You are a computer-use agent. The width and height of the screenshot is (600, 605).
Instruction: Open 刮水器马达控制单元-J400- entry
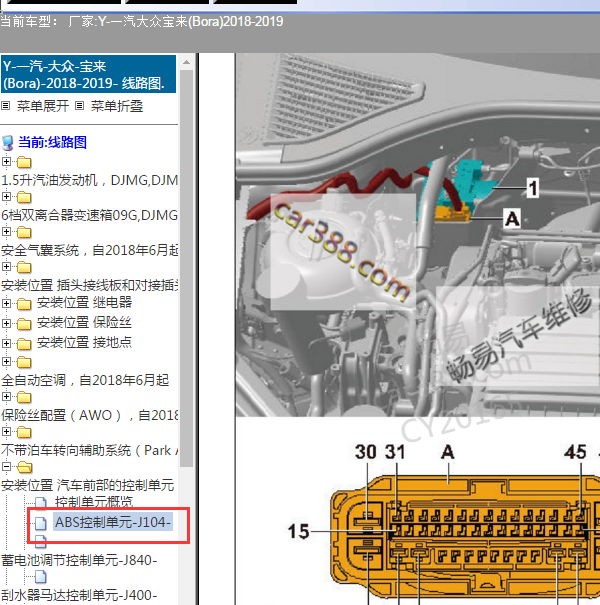[79, 595]
